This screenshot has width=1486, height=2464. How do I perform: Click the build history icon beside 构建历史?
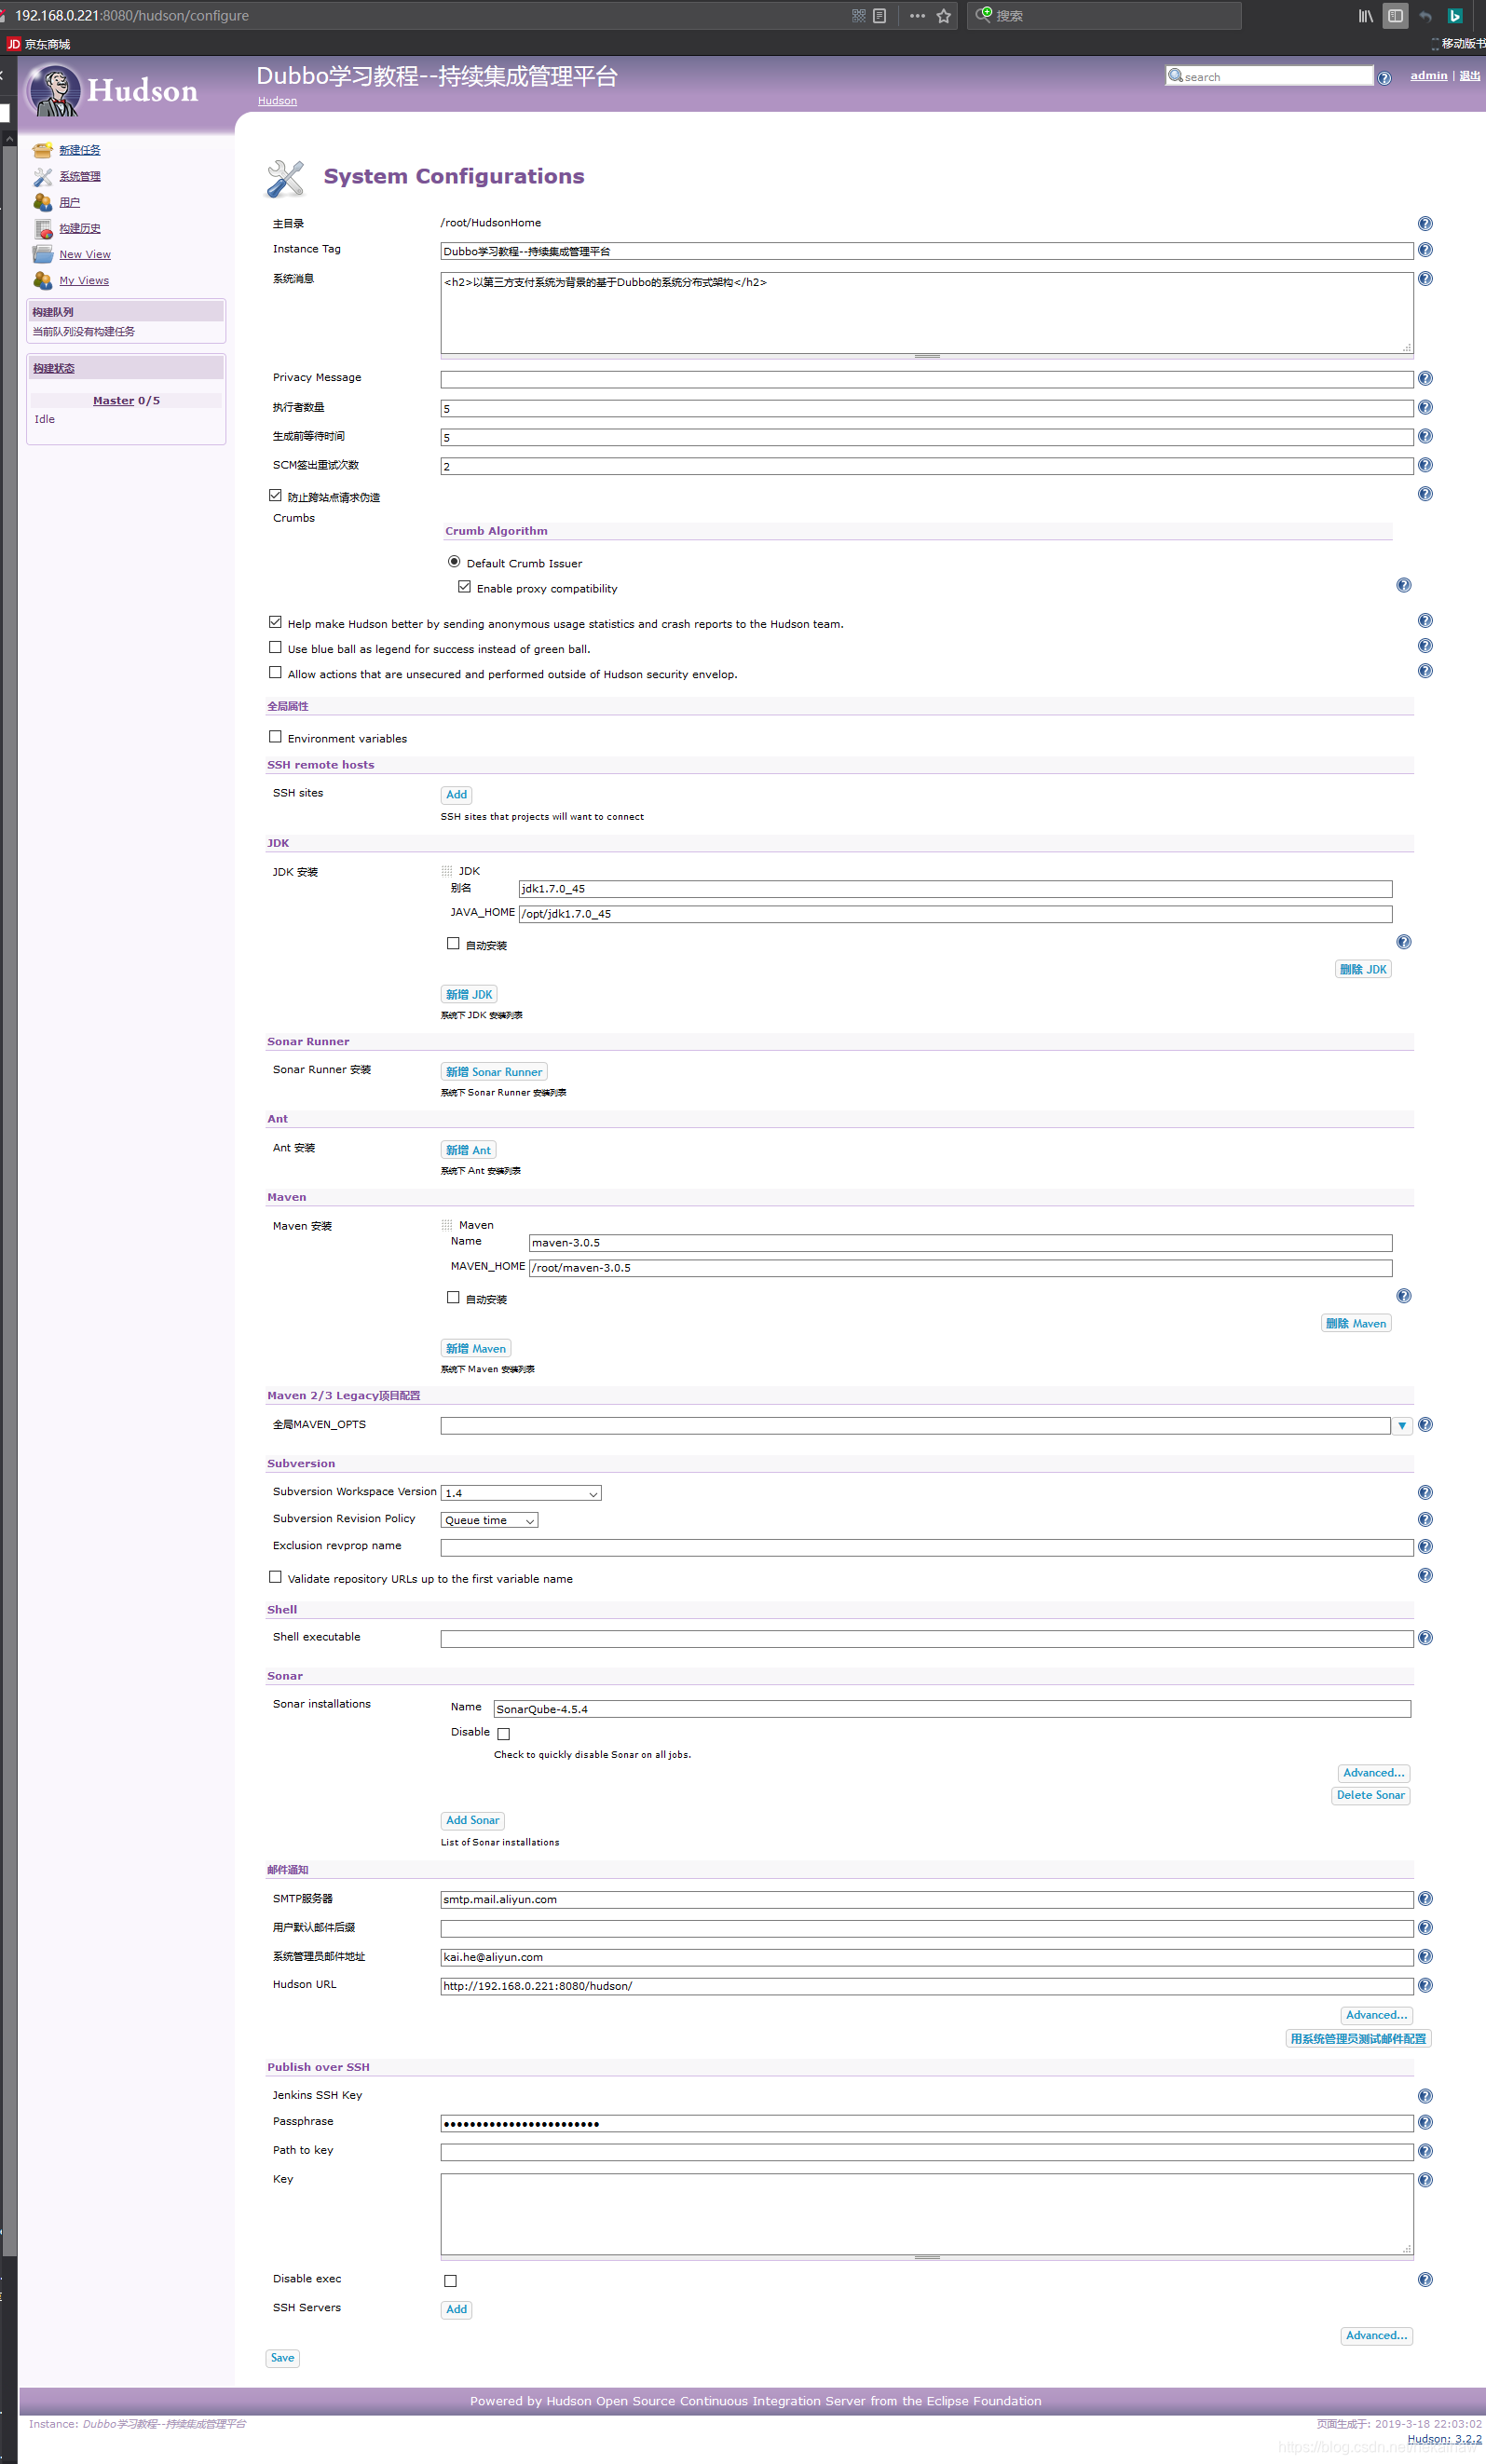[42, 228]
